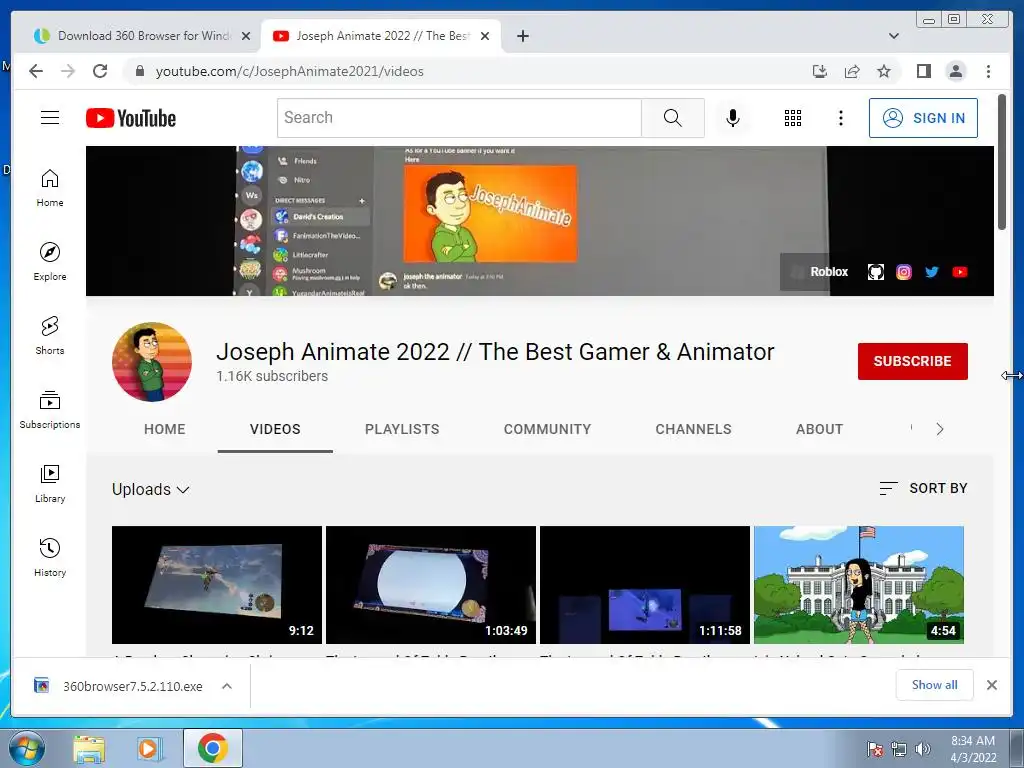The height and width of the screenshot is (768, 1024).
Task: Subscribe to Joseph Animate channel
Action: coord(912,361)
